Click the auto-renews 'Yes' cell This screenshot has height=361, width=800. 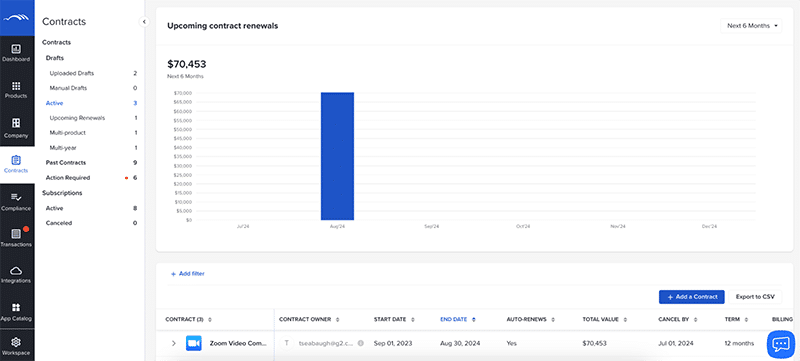(511, 343)
